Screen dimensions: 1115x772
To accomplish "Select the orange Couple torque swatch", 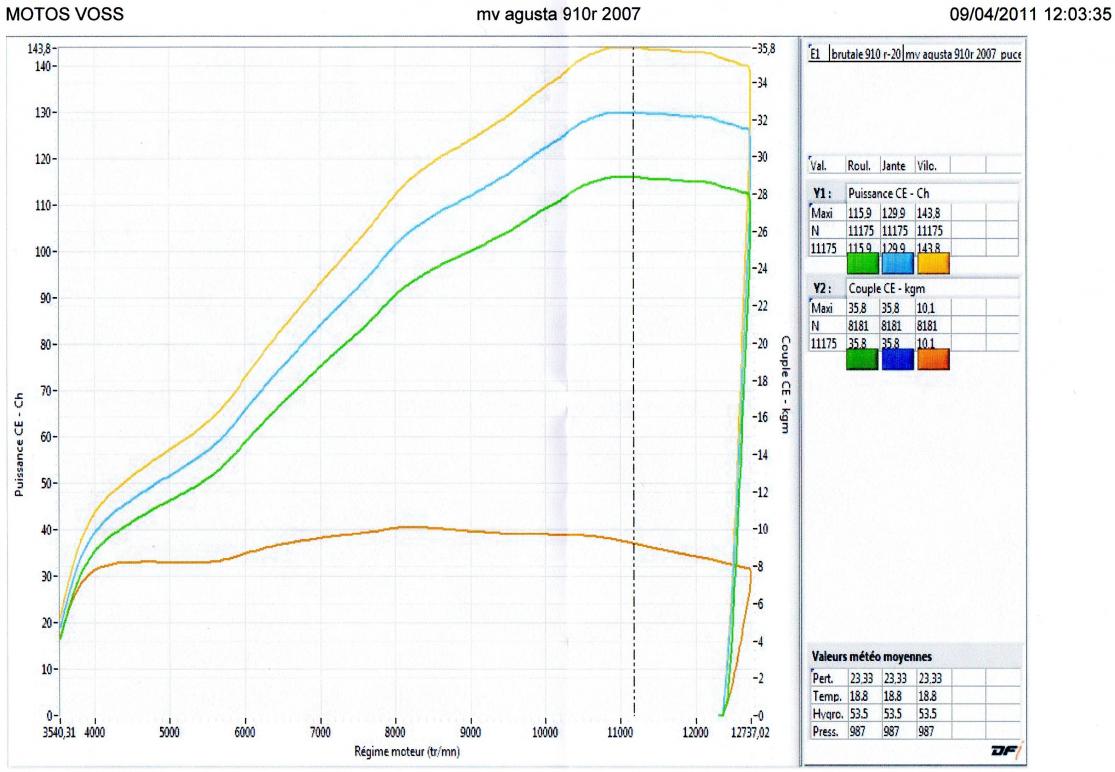I will click(932, 358).
